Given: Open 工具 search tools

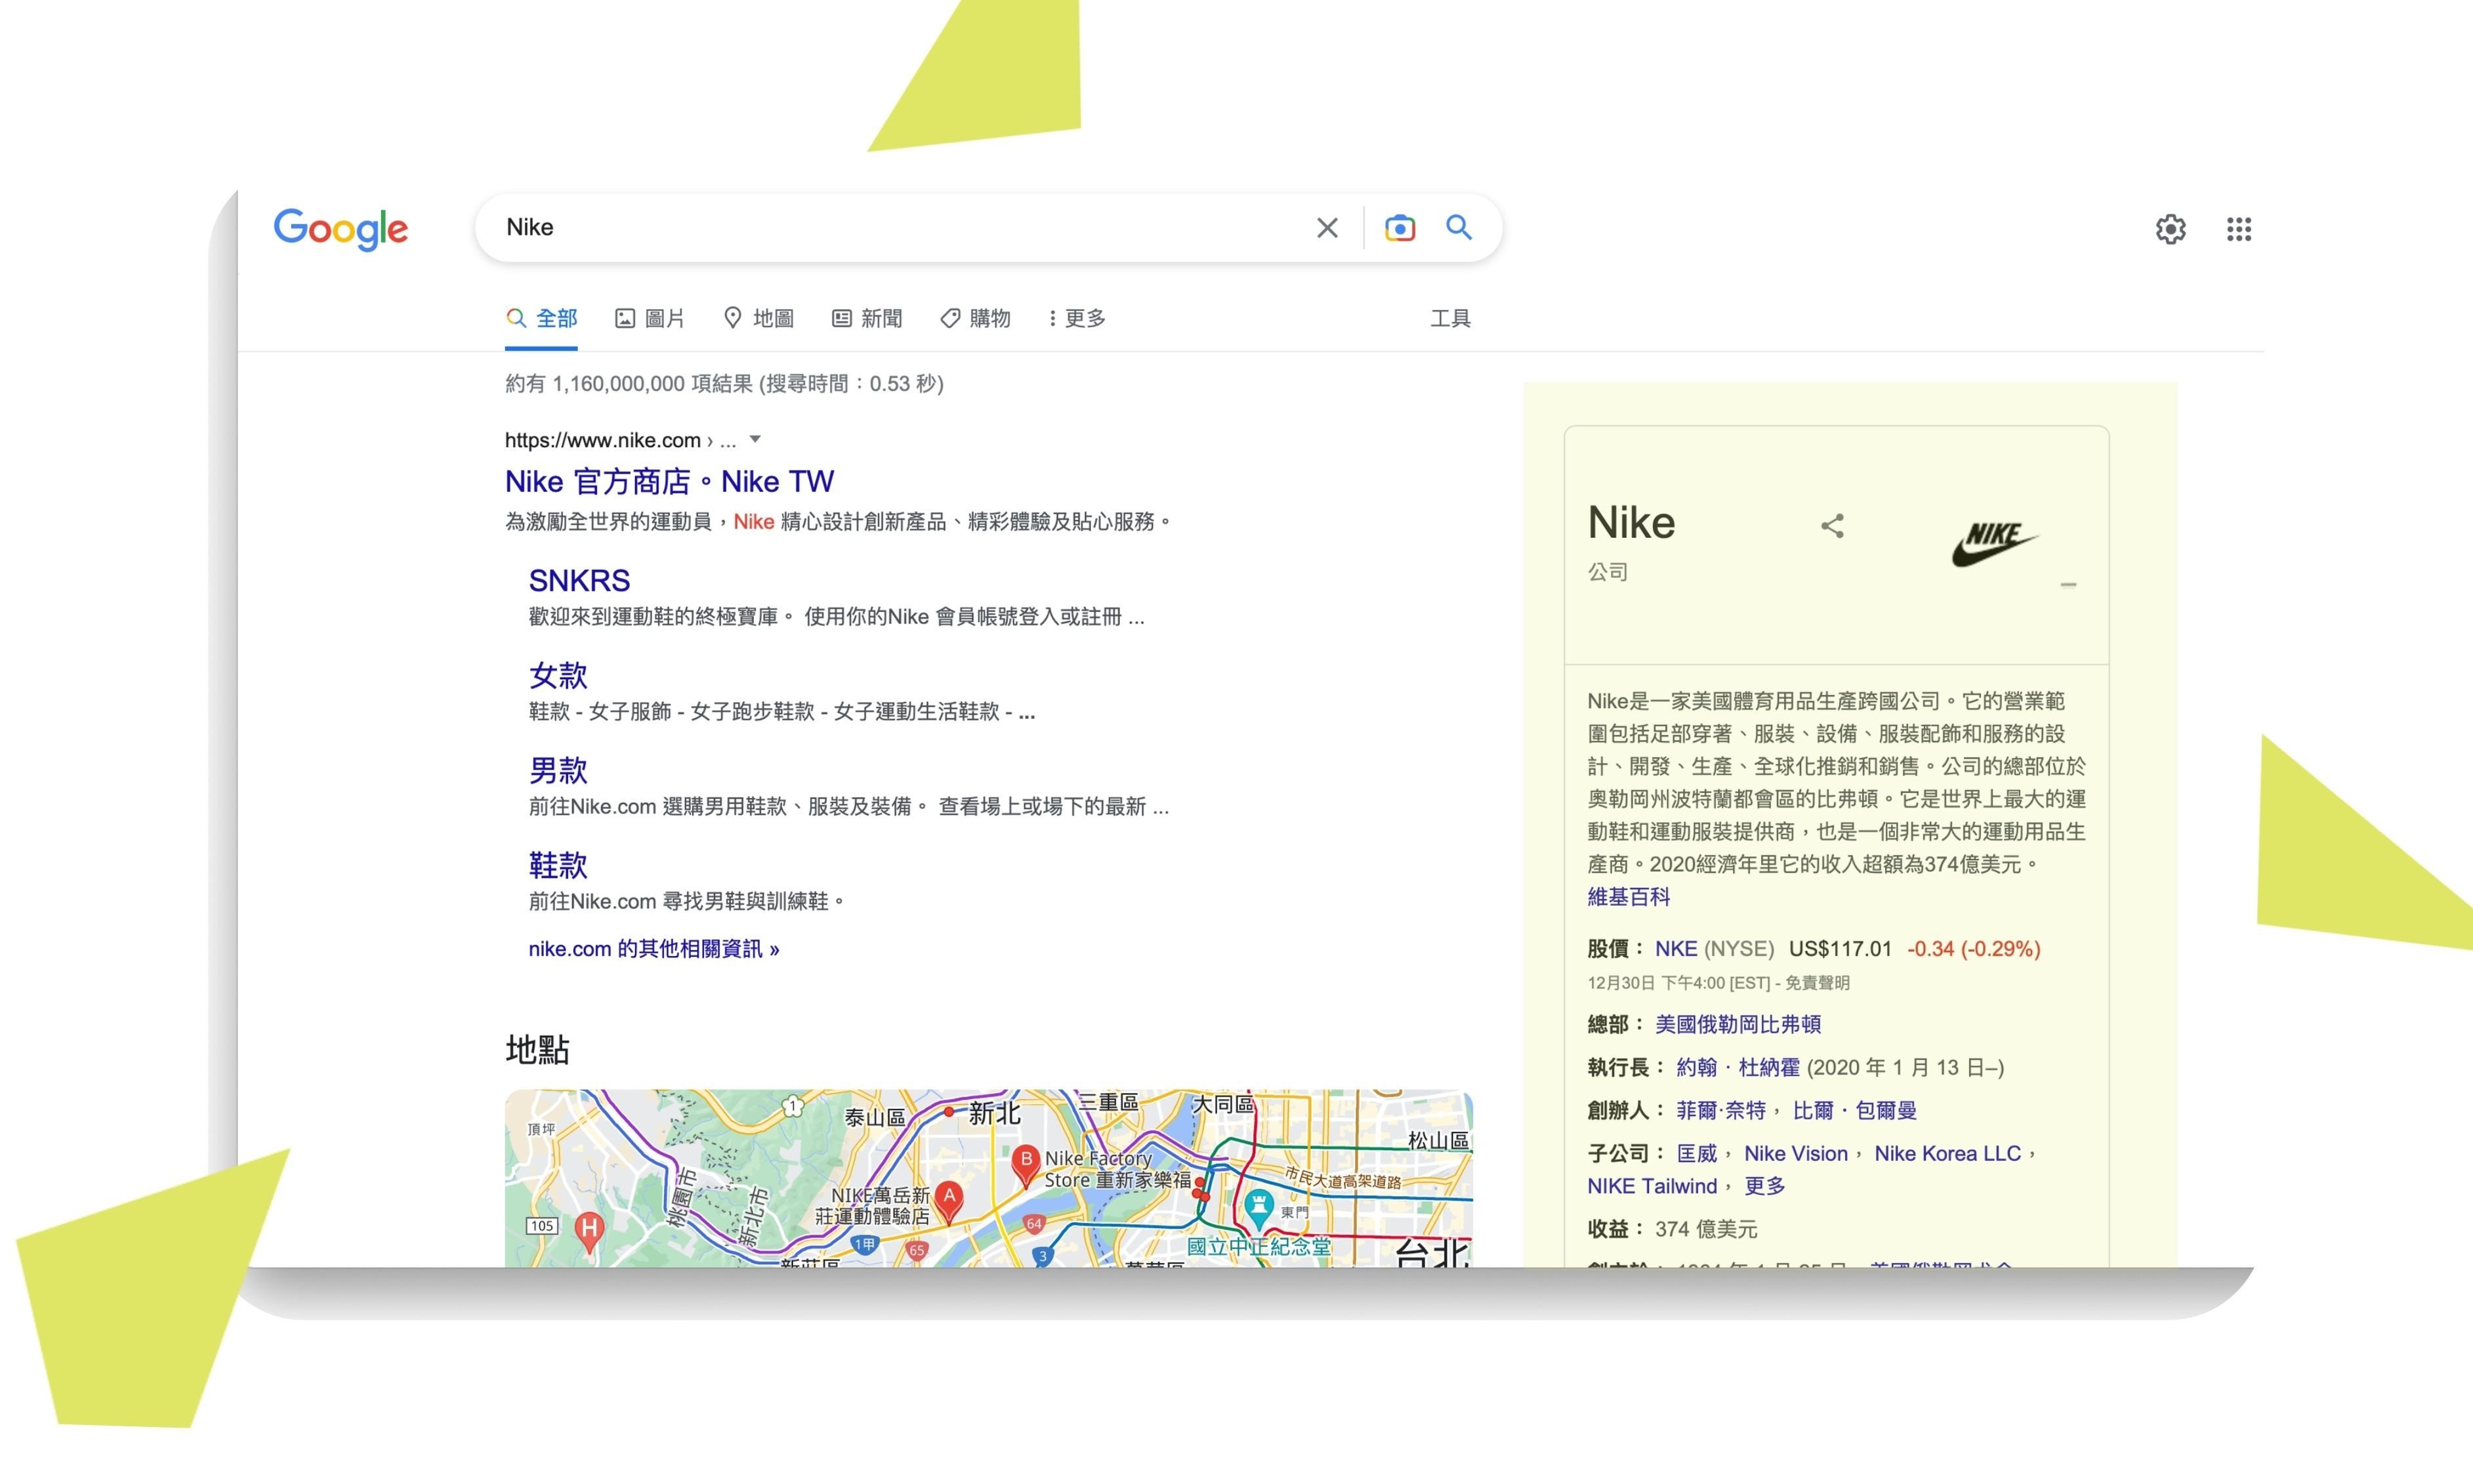Looking at the screenshot, I should [1450, 318].
